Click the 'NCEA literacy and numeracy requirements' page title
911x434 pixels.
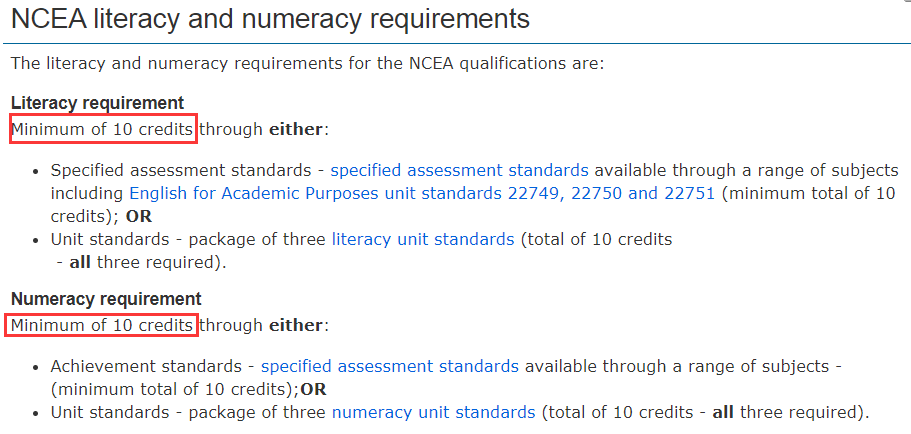pos(270,19)
